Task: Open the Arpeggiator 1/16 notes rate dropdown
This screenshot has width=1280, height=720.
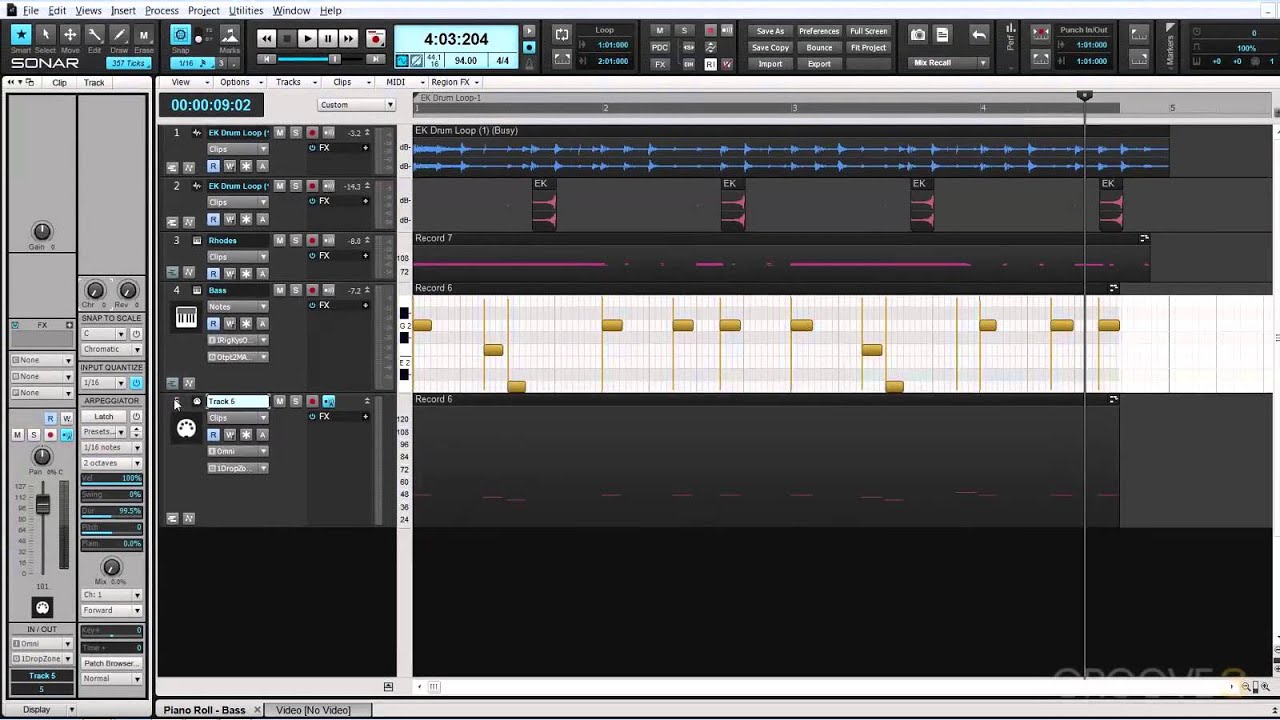Action: [112, 447]
